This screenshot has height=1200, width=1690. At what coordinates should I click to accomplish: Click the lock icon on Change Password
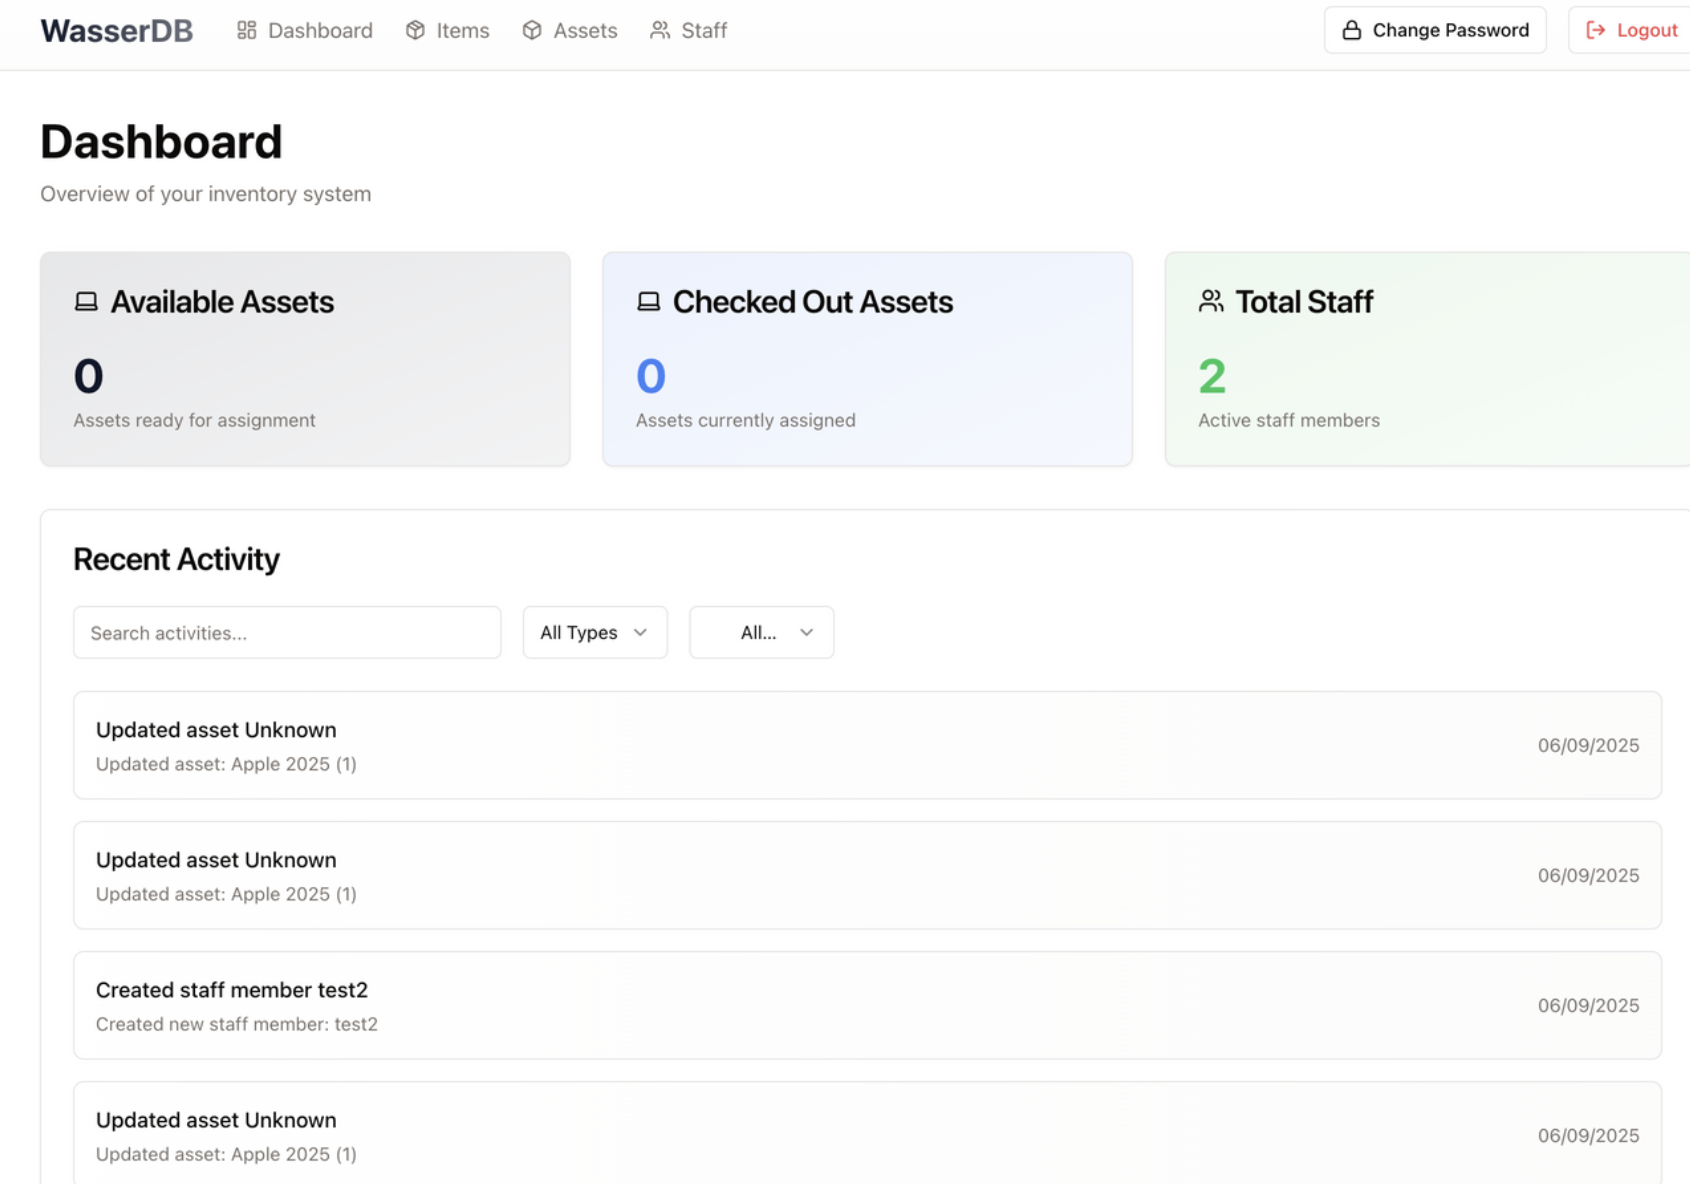1351,30
